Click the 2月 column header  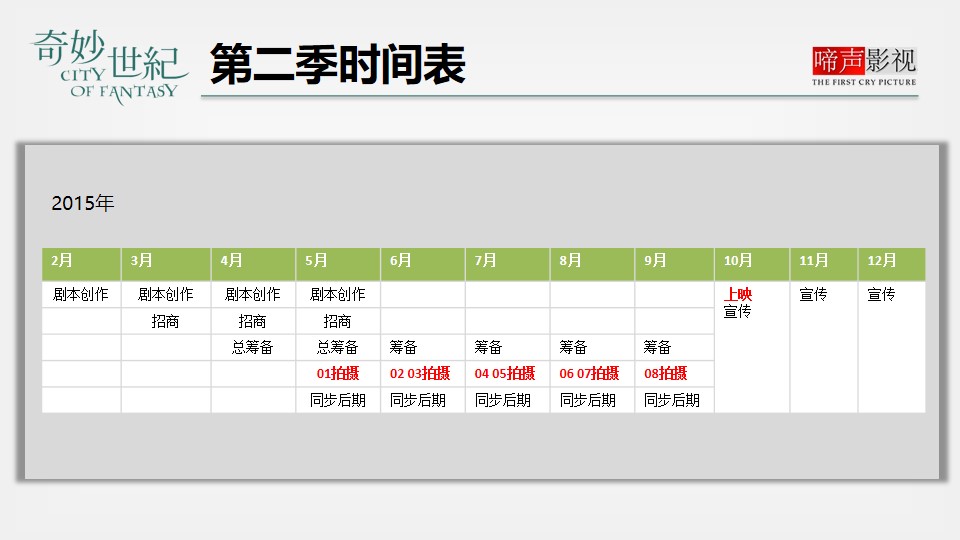click(81, 264)
